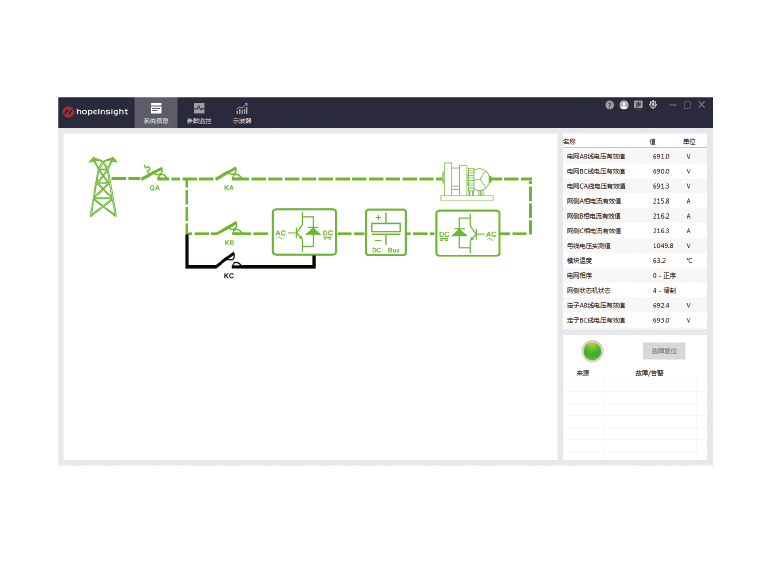Toggle the KB contactor switch
Image resolution: width=772 pixels, height=563 pixels.
tap(229, 231)
